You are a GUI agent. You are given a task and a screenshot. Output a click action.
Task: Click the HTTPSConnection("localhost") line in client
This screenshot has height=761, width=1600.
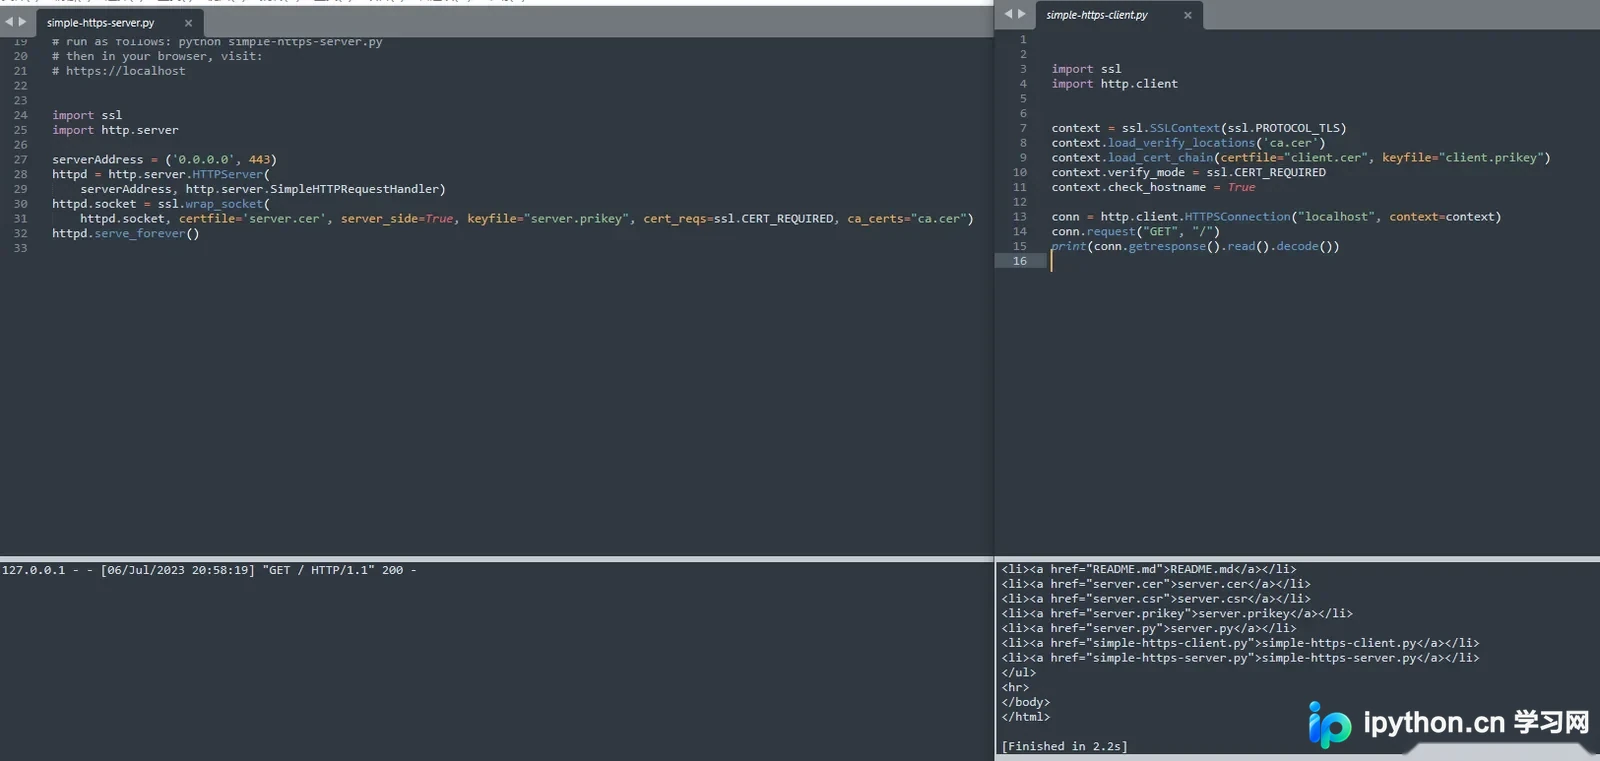[x=1276, y=217]
